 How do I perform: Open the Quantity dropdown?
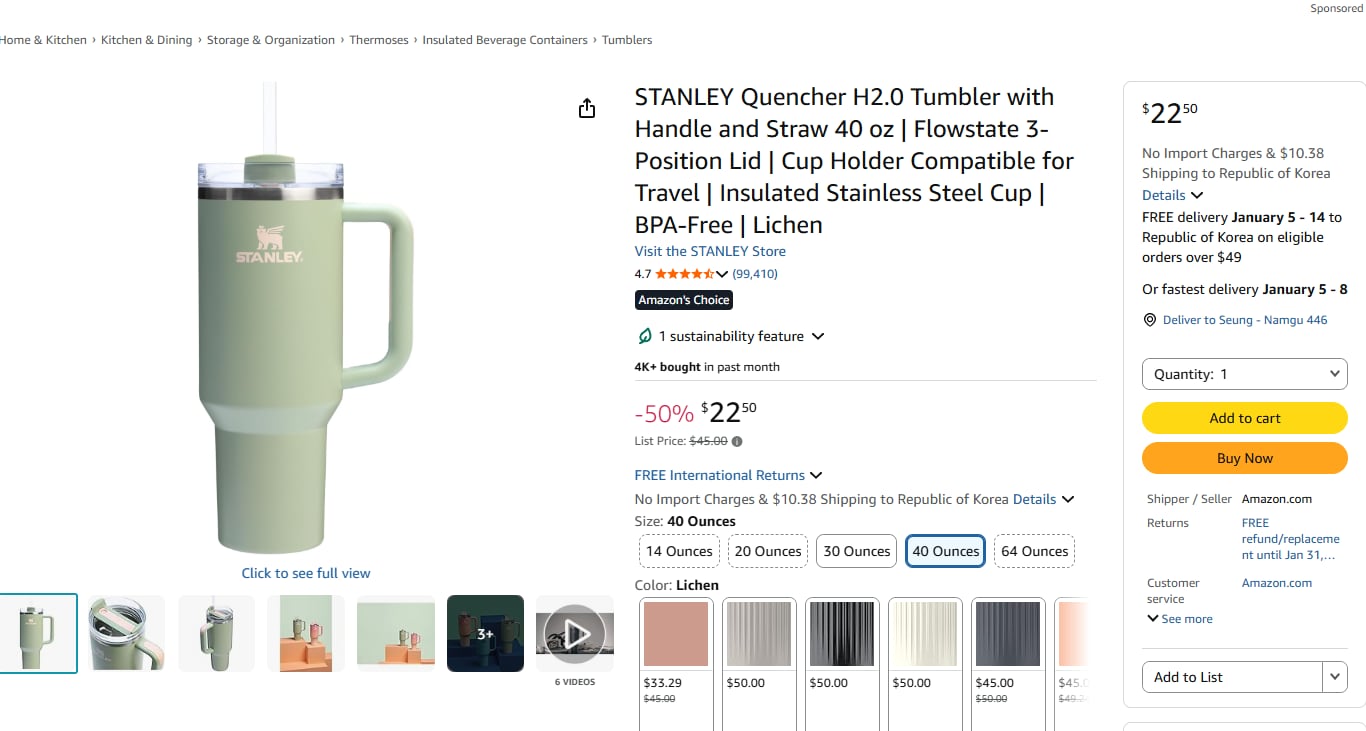point(1244,374)
